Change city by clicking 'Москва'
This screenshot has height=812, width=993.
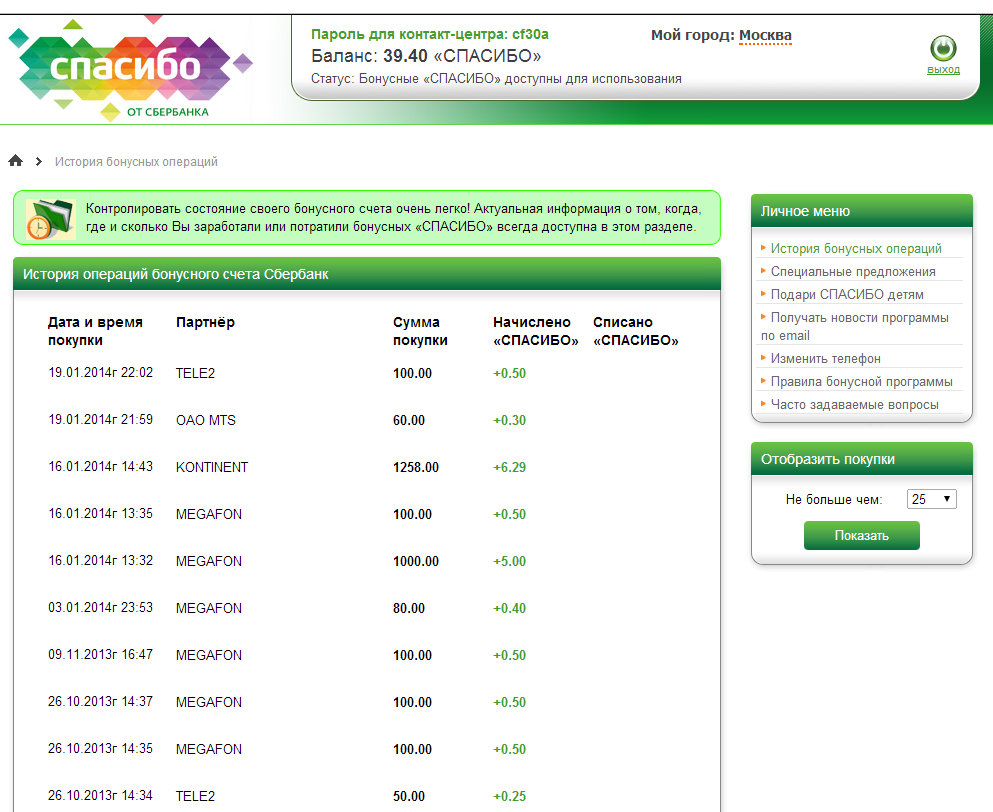(765, 35)
